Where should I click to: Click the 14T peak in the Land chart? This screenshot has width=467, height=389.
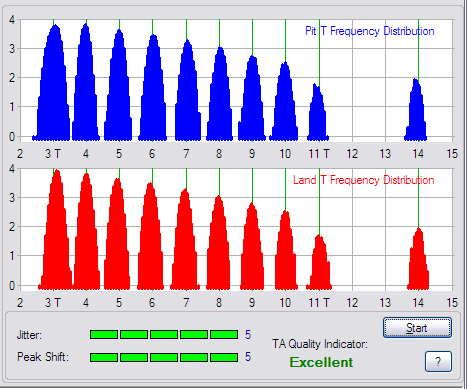click(x=418, y=259)
